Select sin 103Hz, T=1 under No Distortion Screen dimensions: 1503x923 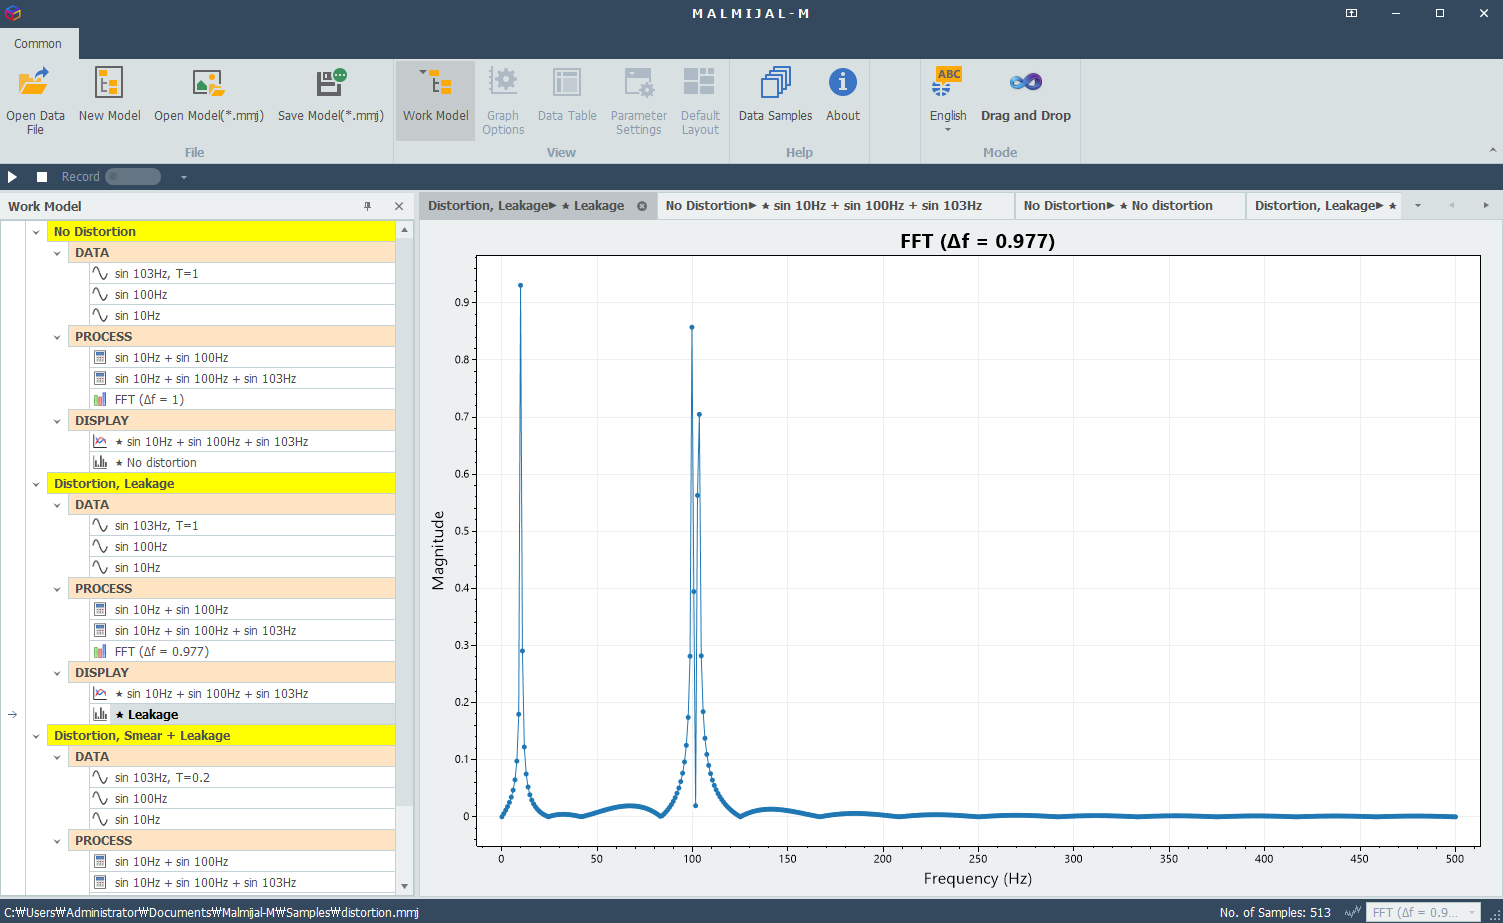click(x=242, y=274)
